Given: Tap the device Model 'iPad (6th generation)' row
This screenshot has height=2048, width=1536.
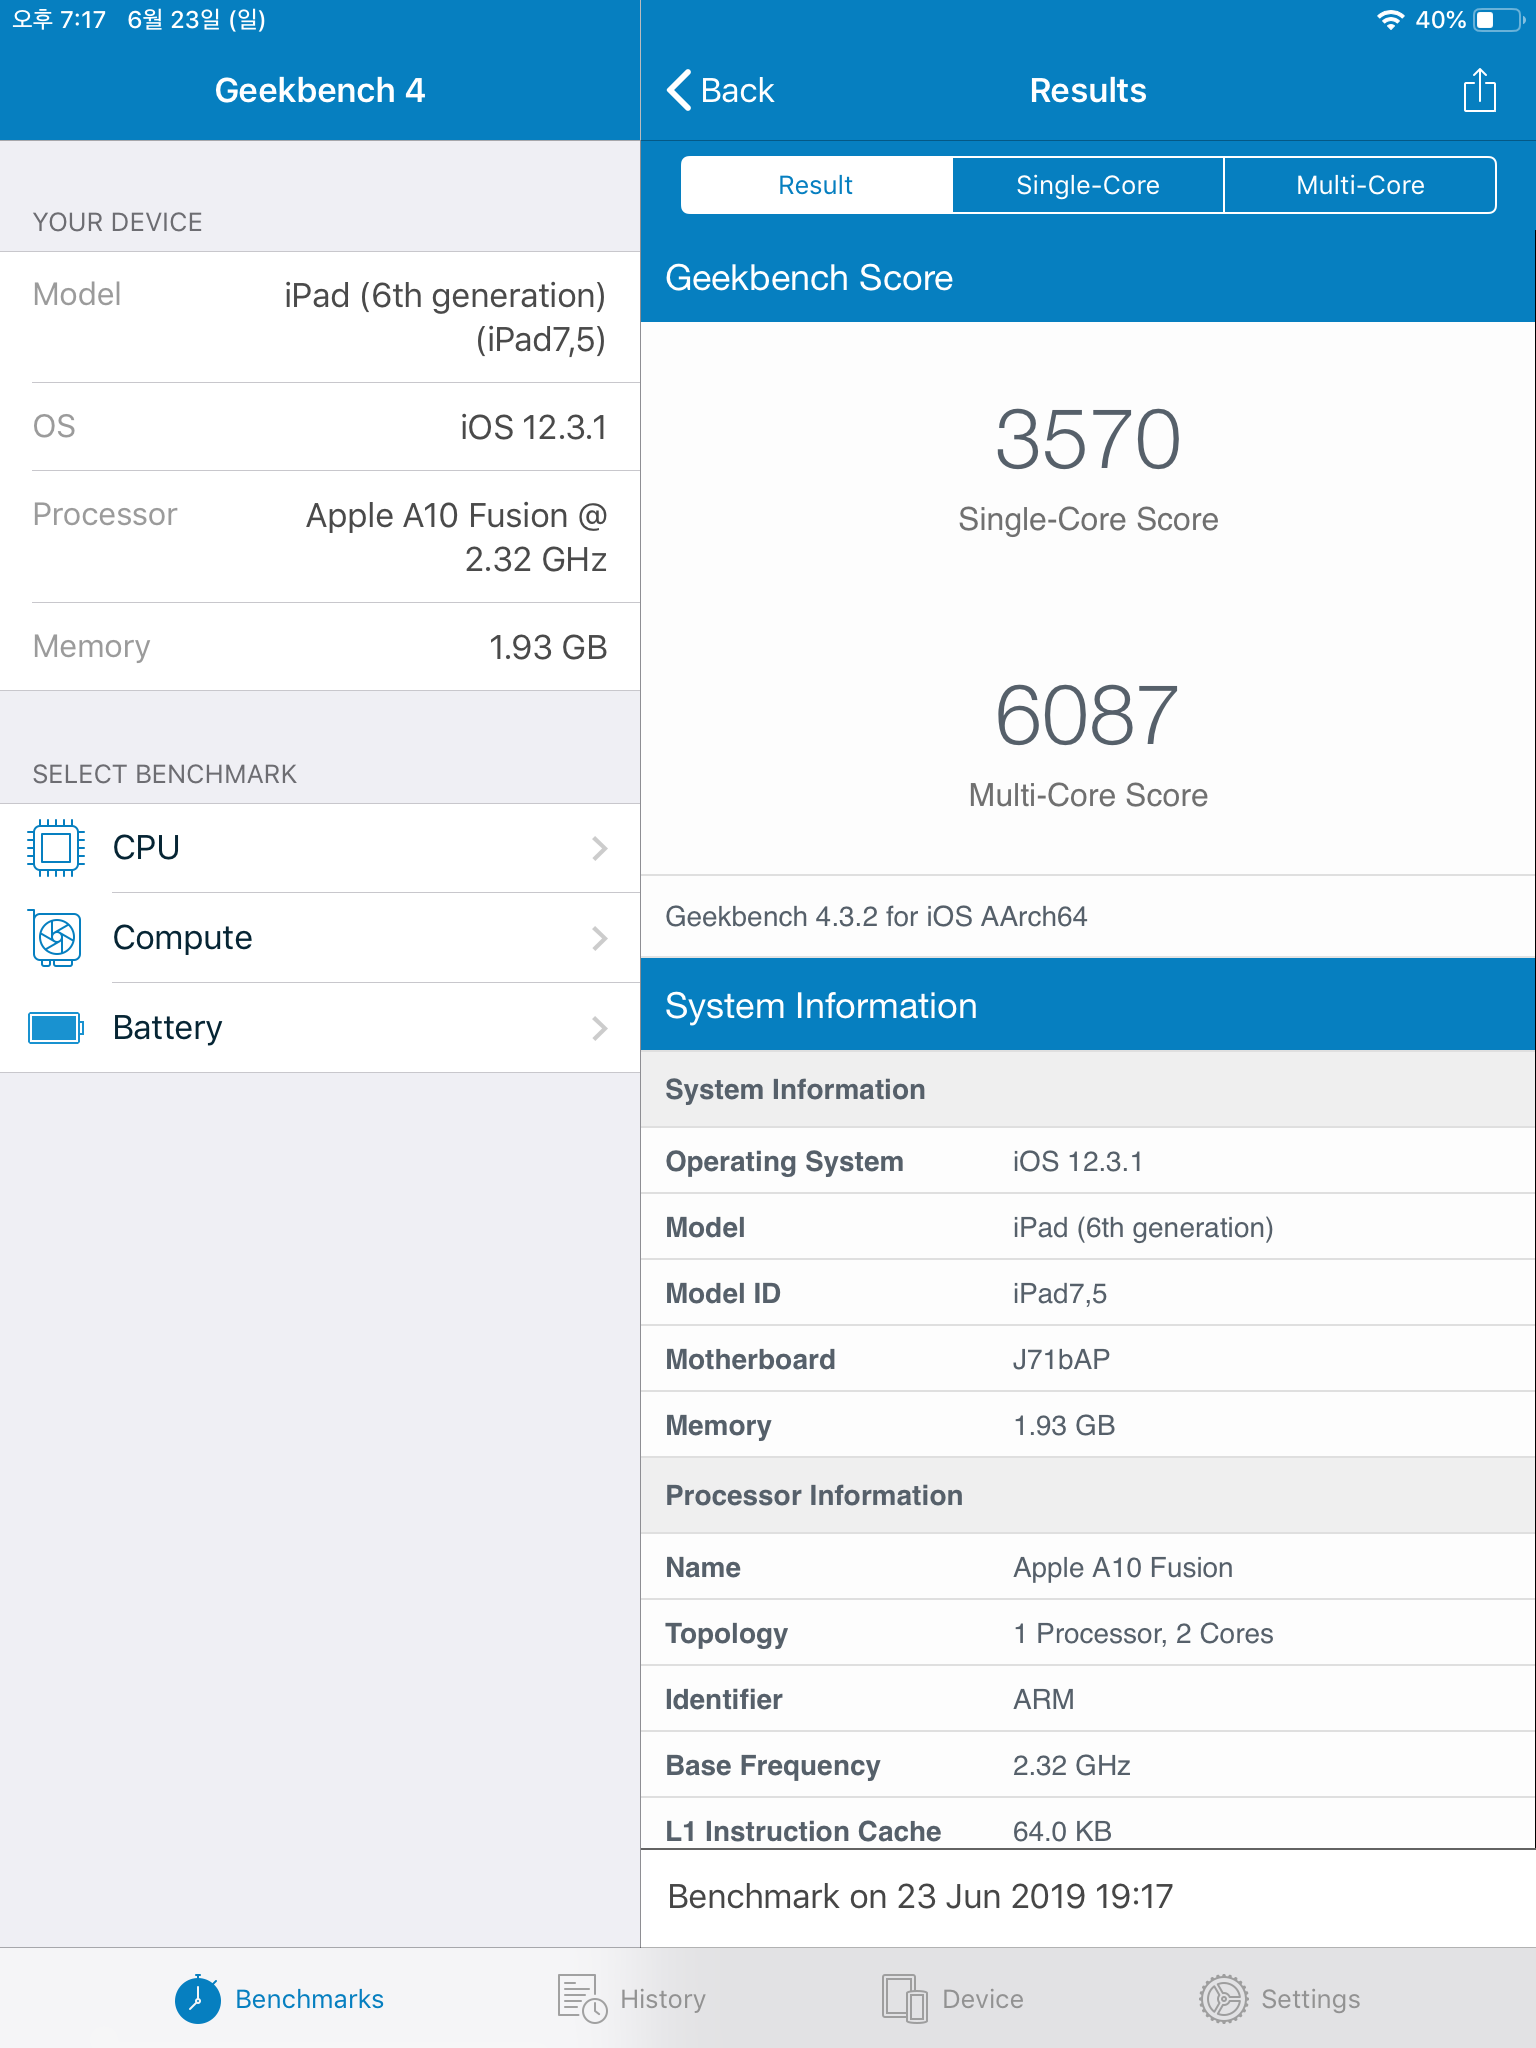Looking at the screenshot, I should click(320, 317).
